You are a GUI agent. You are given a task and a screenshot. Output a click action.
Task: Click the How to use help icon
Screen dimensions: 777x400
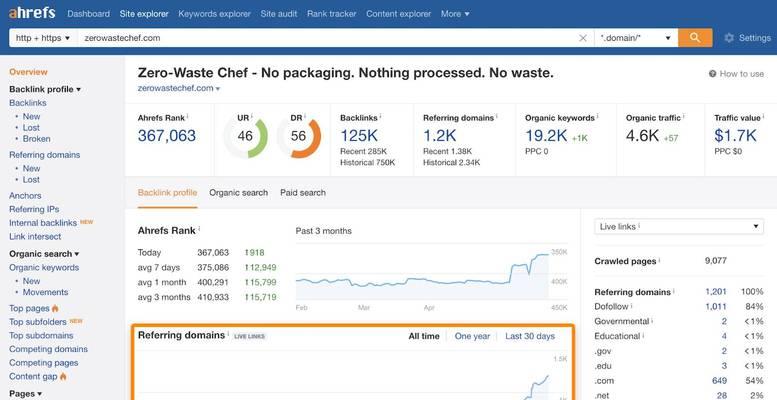713,74
